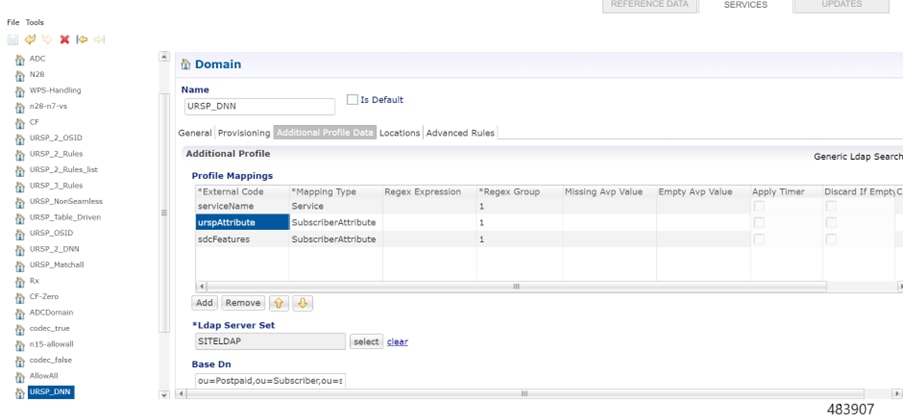
Task: Select the serviceName cell in Profile Mappings
Action: tap(242, 206)
